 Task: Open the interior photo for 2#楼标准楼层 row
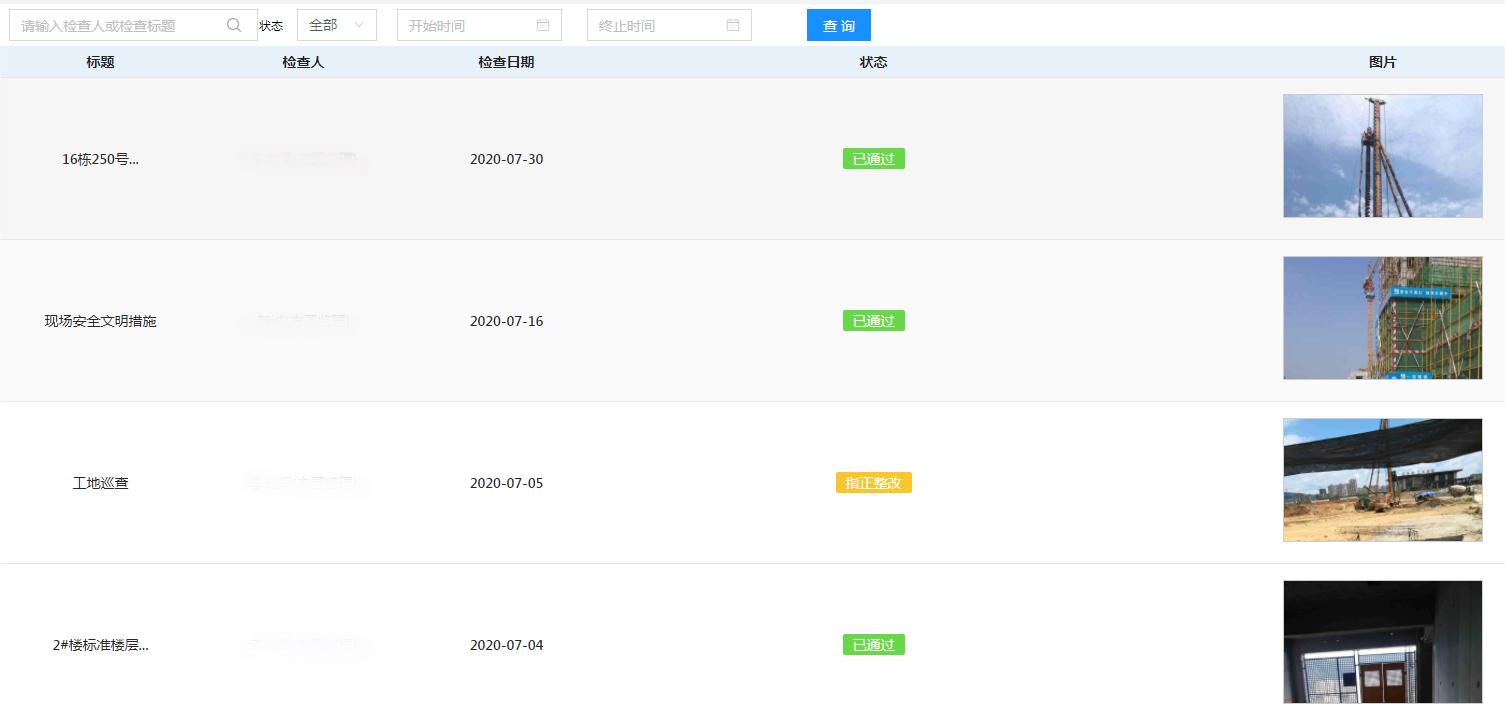pos(1382,642)
